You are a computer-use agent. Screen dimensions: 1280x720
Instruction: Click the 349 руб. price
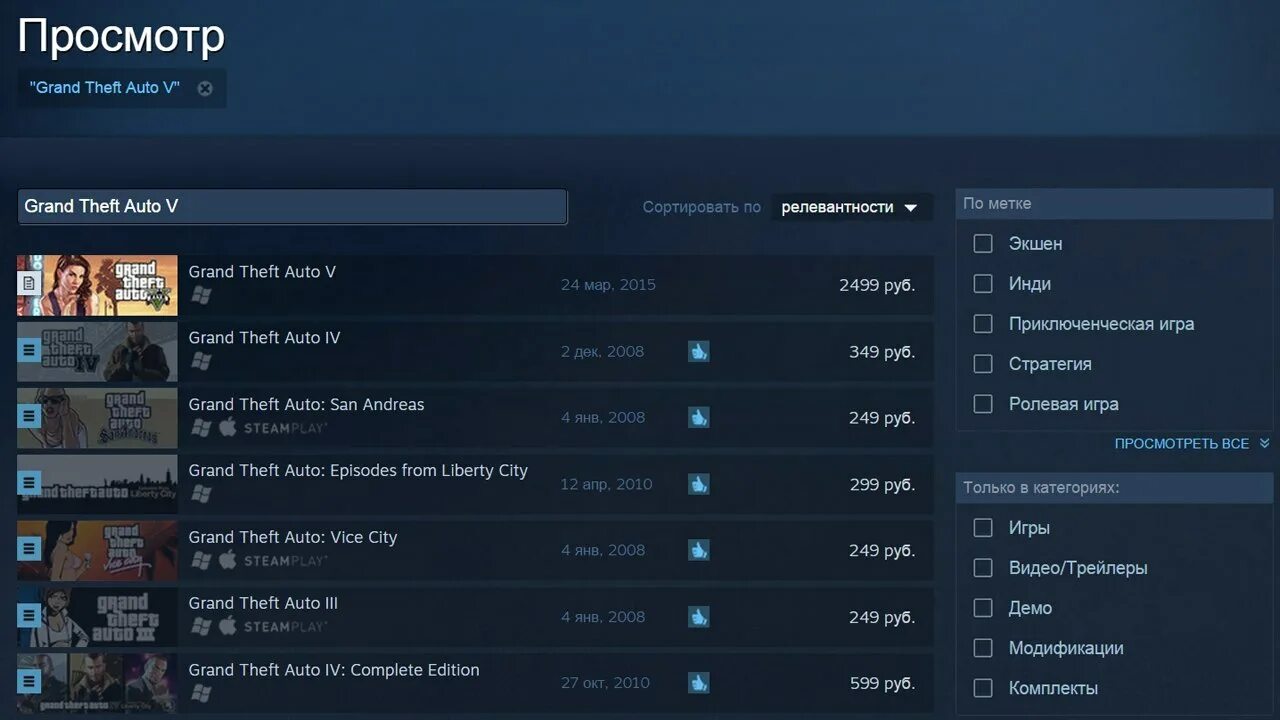[882, 352]
